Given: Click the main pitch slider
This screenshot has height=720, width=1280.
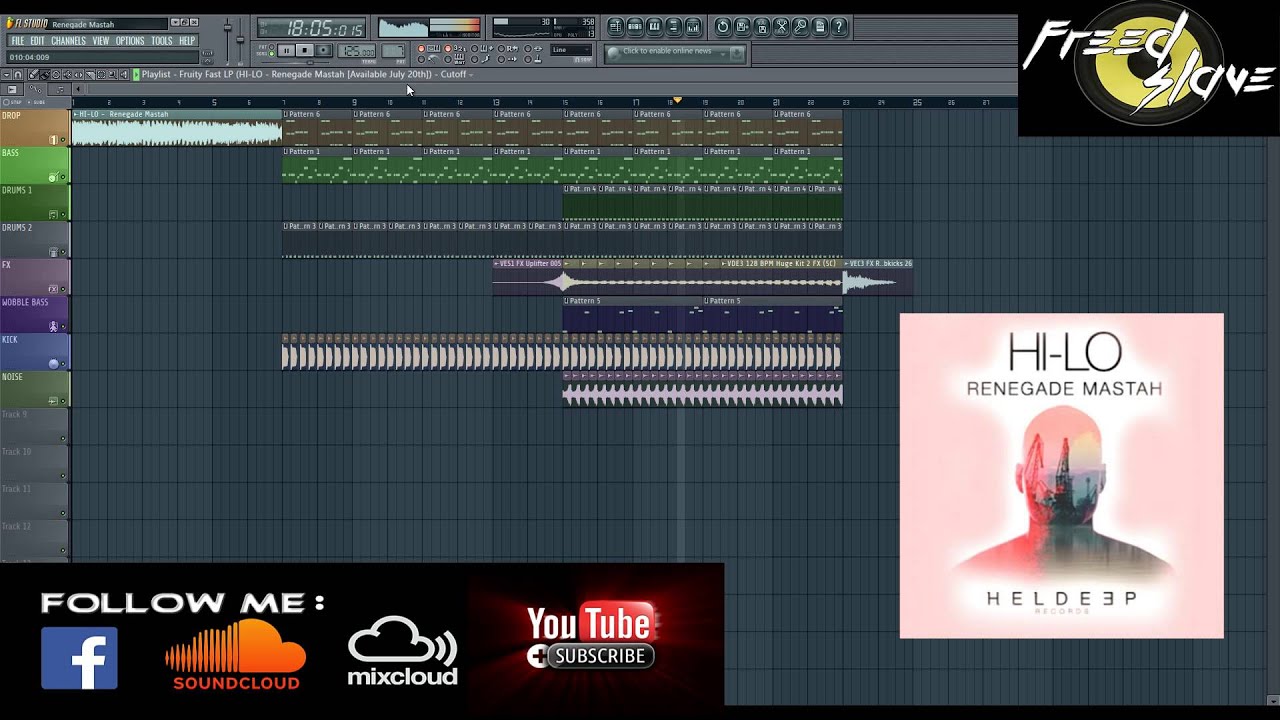Looking at the screenshot, I should [x=240, y=38].
